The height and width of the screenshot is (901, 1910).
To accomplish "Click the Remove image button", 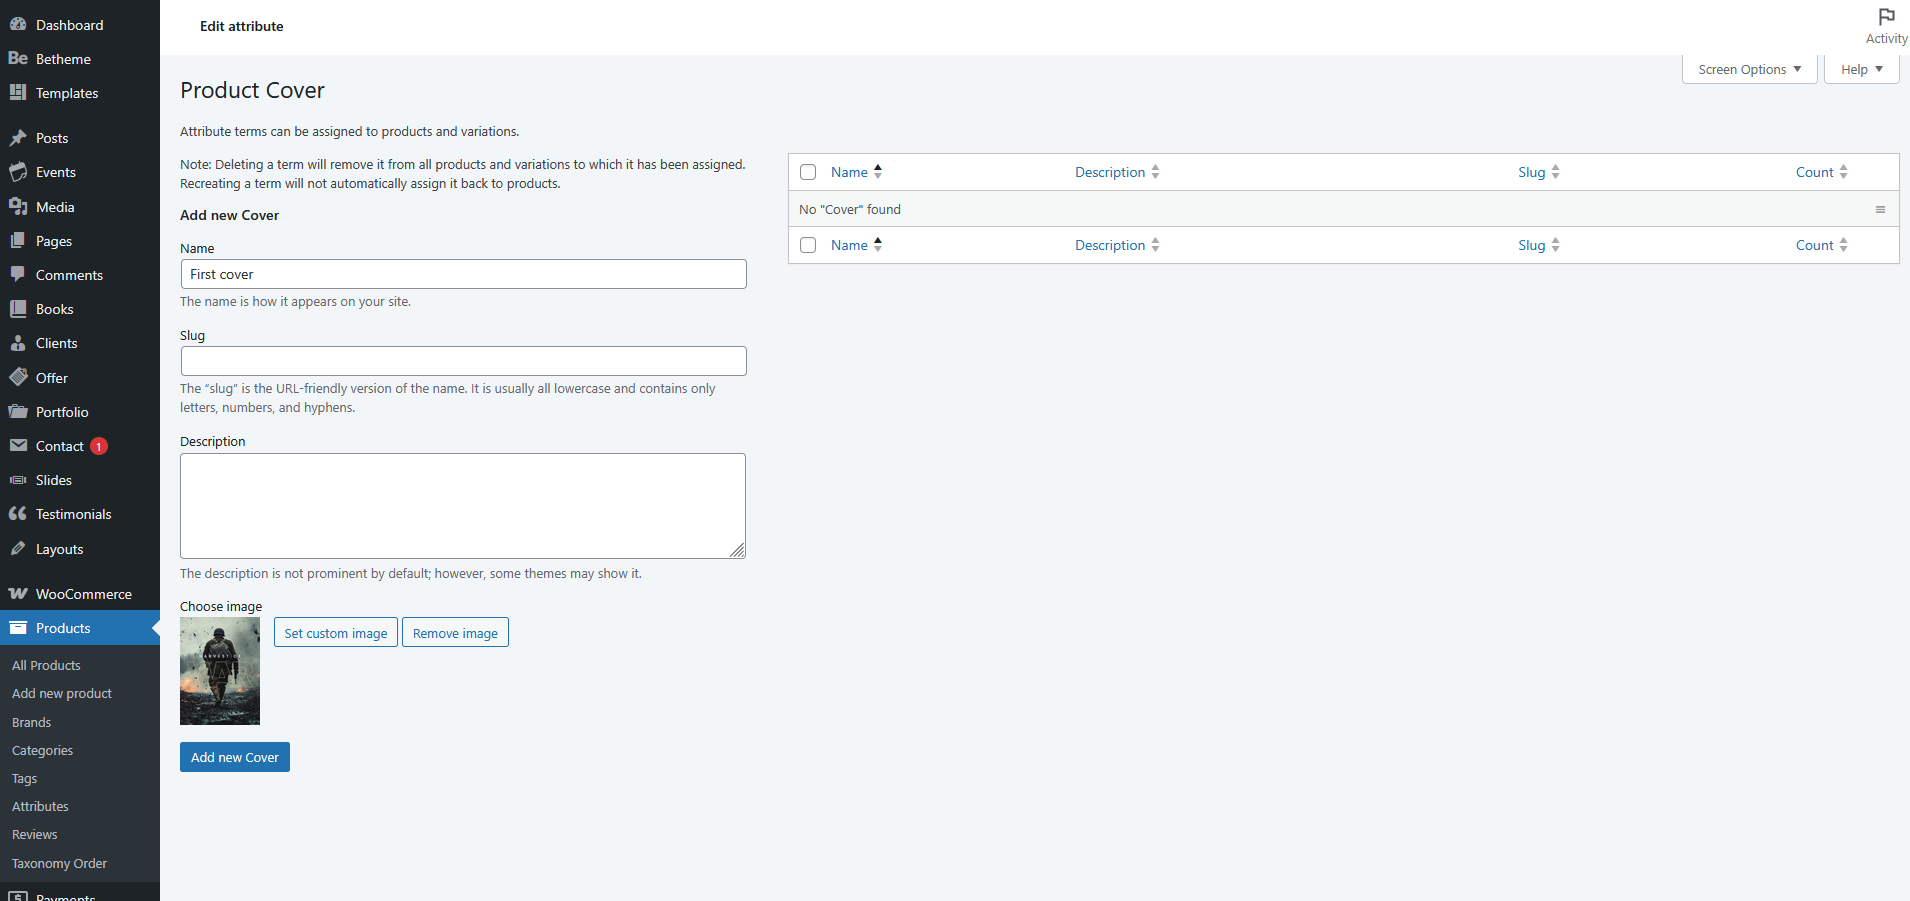I will tap(455, 633).
